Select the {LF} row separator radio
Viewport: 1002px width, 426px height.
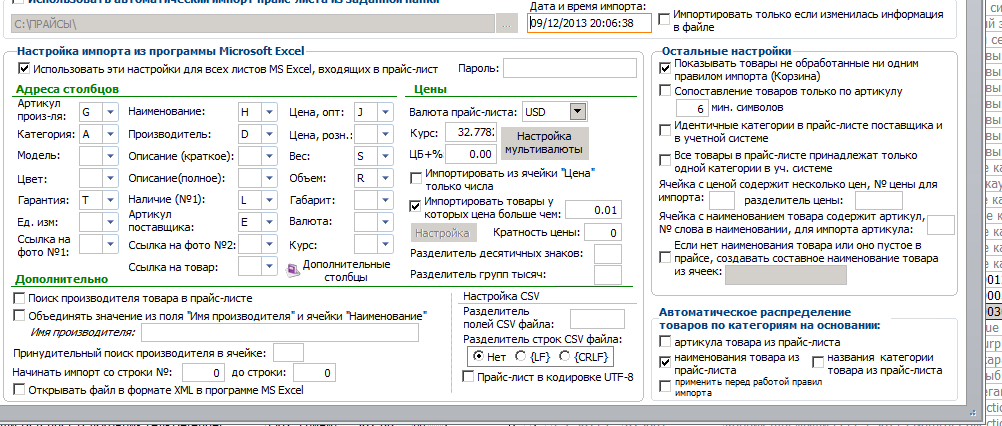pyautogui.click(x=521, y=356)
